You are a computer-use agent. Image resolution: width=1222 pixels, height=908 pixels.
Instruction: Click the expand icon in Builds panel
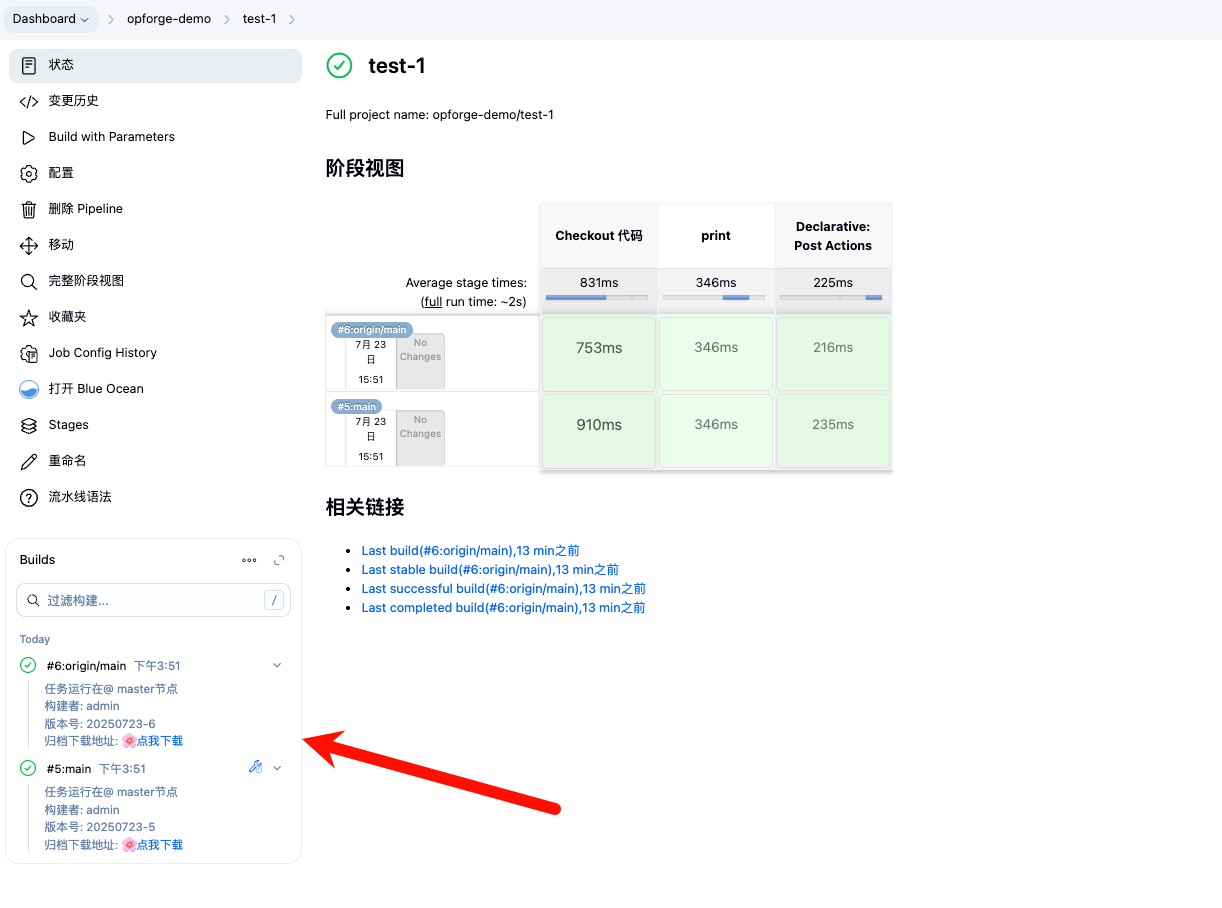point(279,560)
